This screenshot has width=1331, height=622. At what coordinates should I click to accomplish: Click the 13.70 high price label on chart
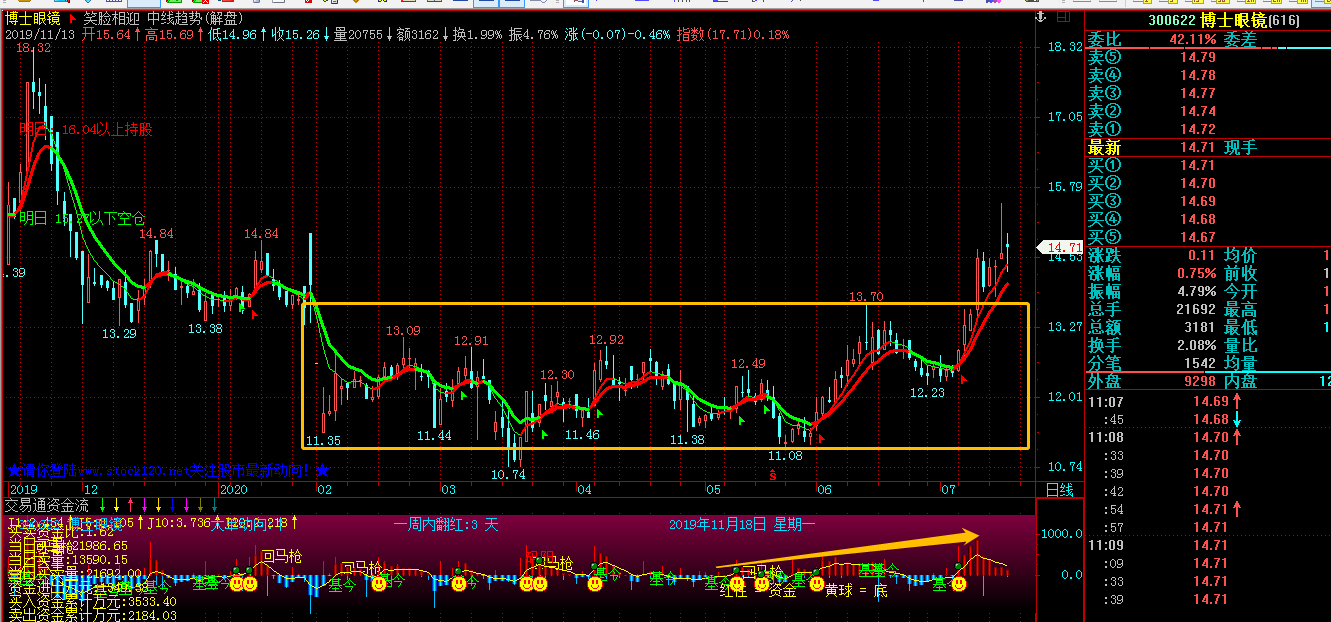pyautogui.click(x=866, y=297)
